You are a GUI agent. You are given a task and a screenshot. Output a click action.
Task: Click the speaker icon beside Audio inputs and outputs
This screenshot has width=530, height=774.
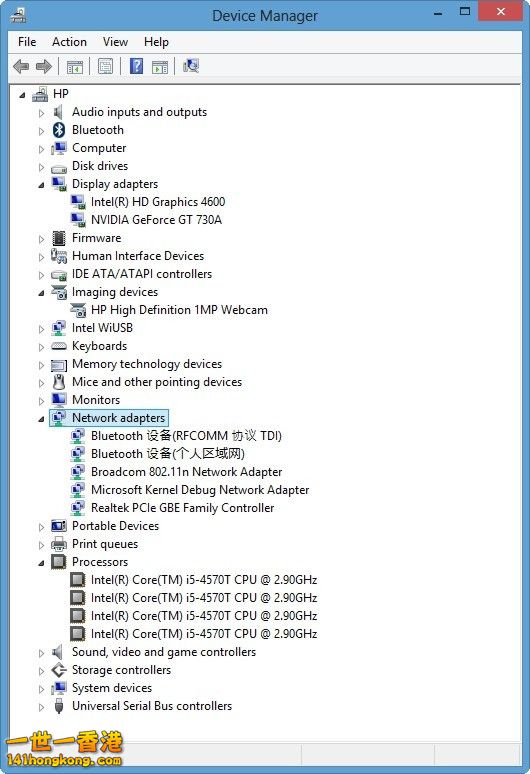coord(58,112)
